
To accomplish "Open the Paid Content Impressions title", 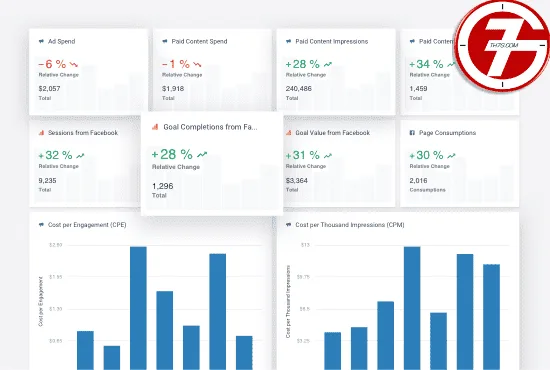I will [x=332, y=41].
